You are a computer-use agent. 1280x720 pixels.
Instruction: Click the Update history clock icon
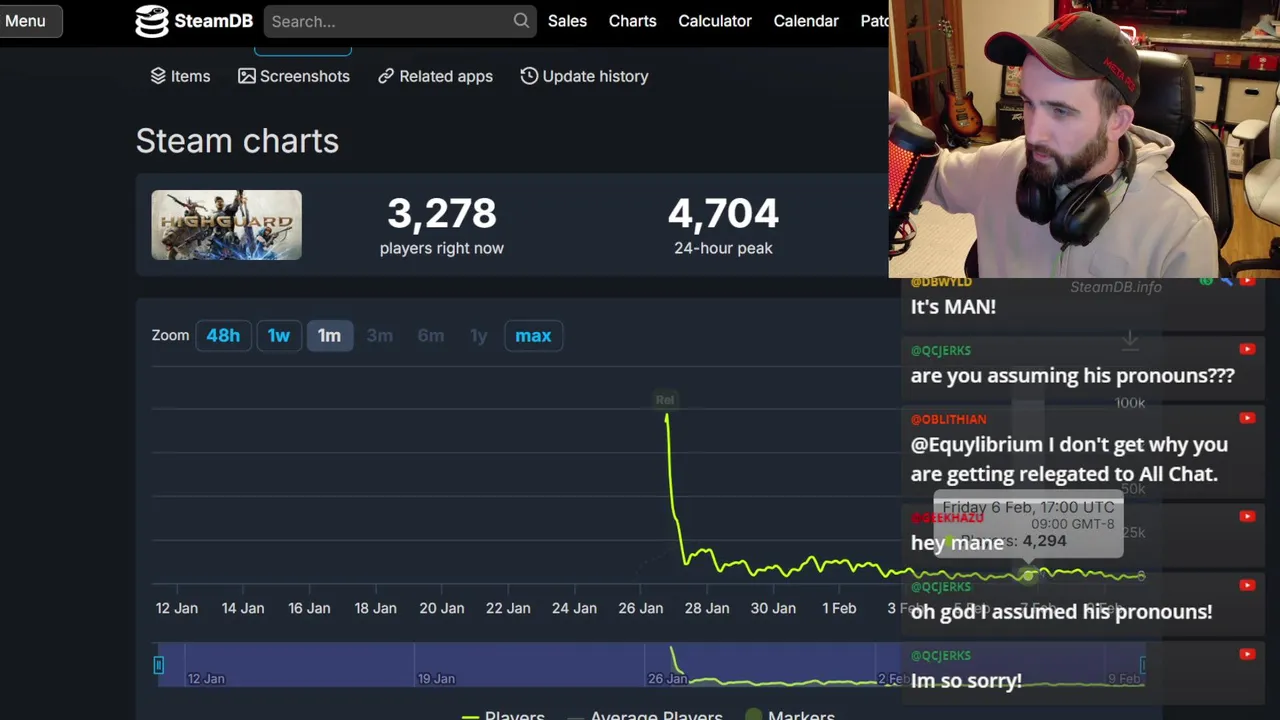tap(529, 76)
